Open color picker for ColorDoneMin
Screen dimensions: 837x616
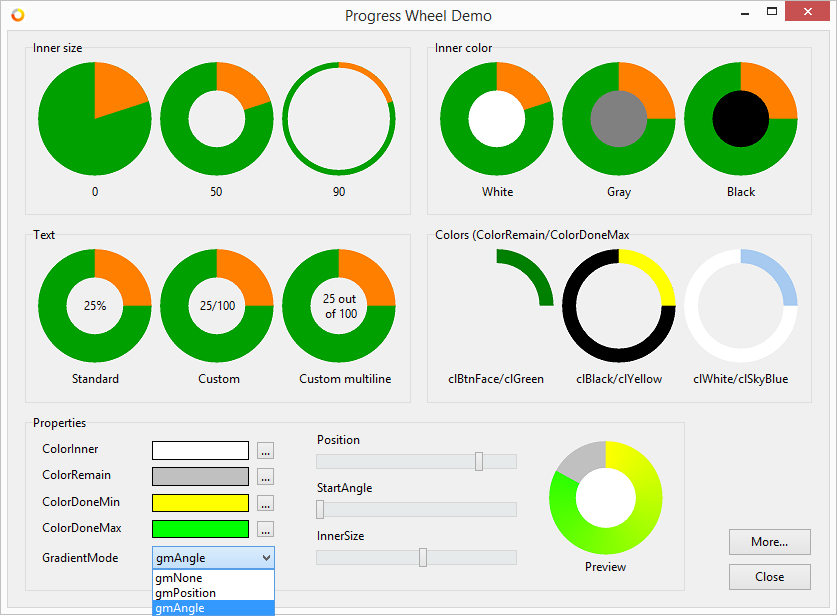[x=265, y=503]
